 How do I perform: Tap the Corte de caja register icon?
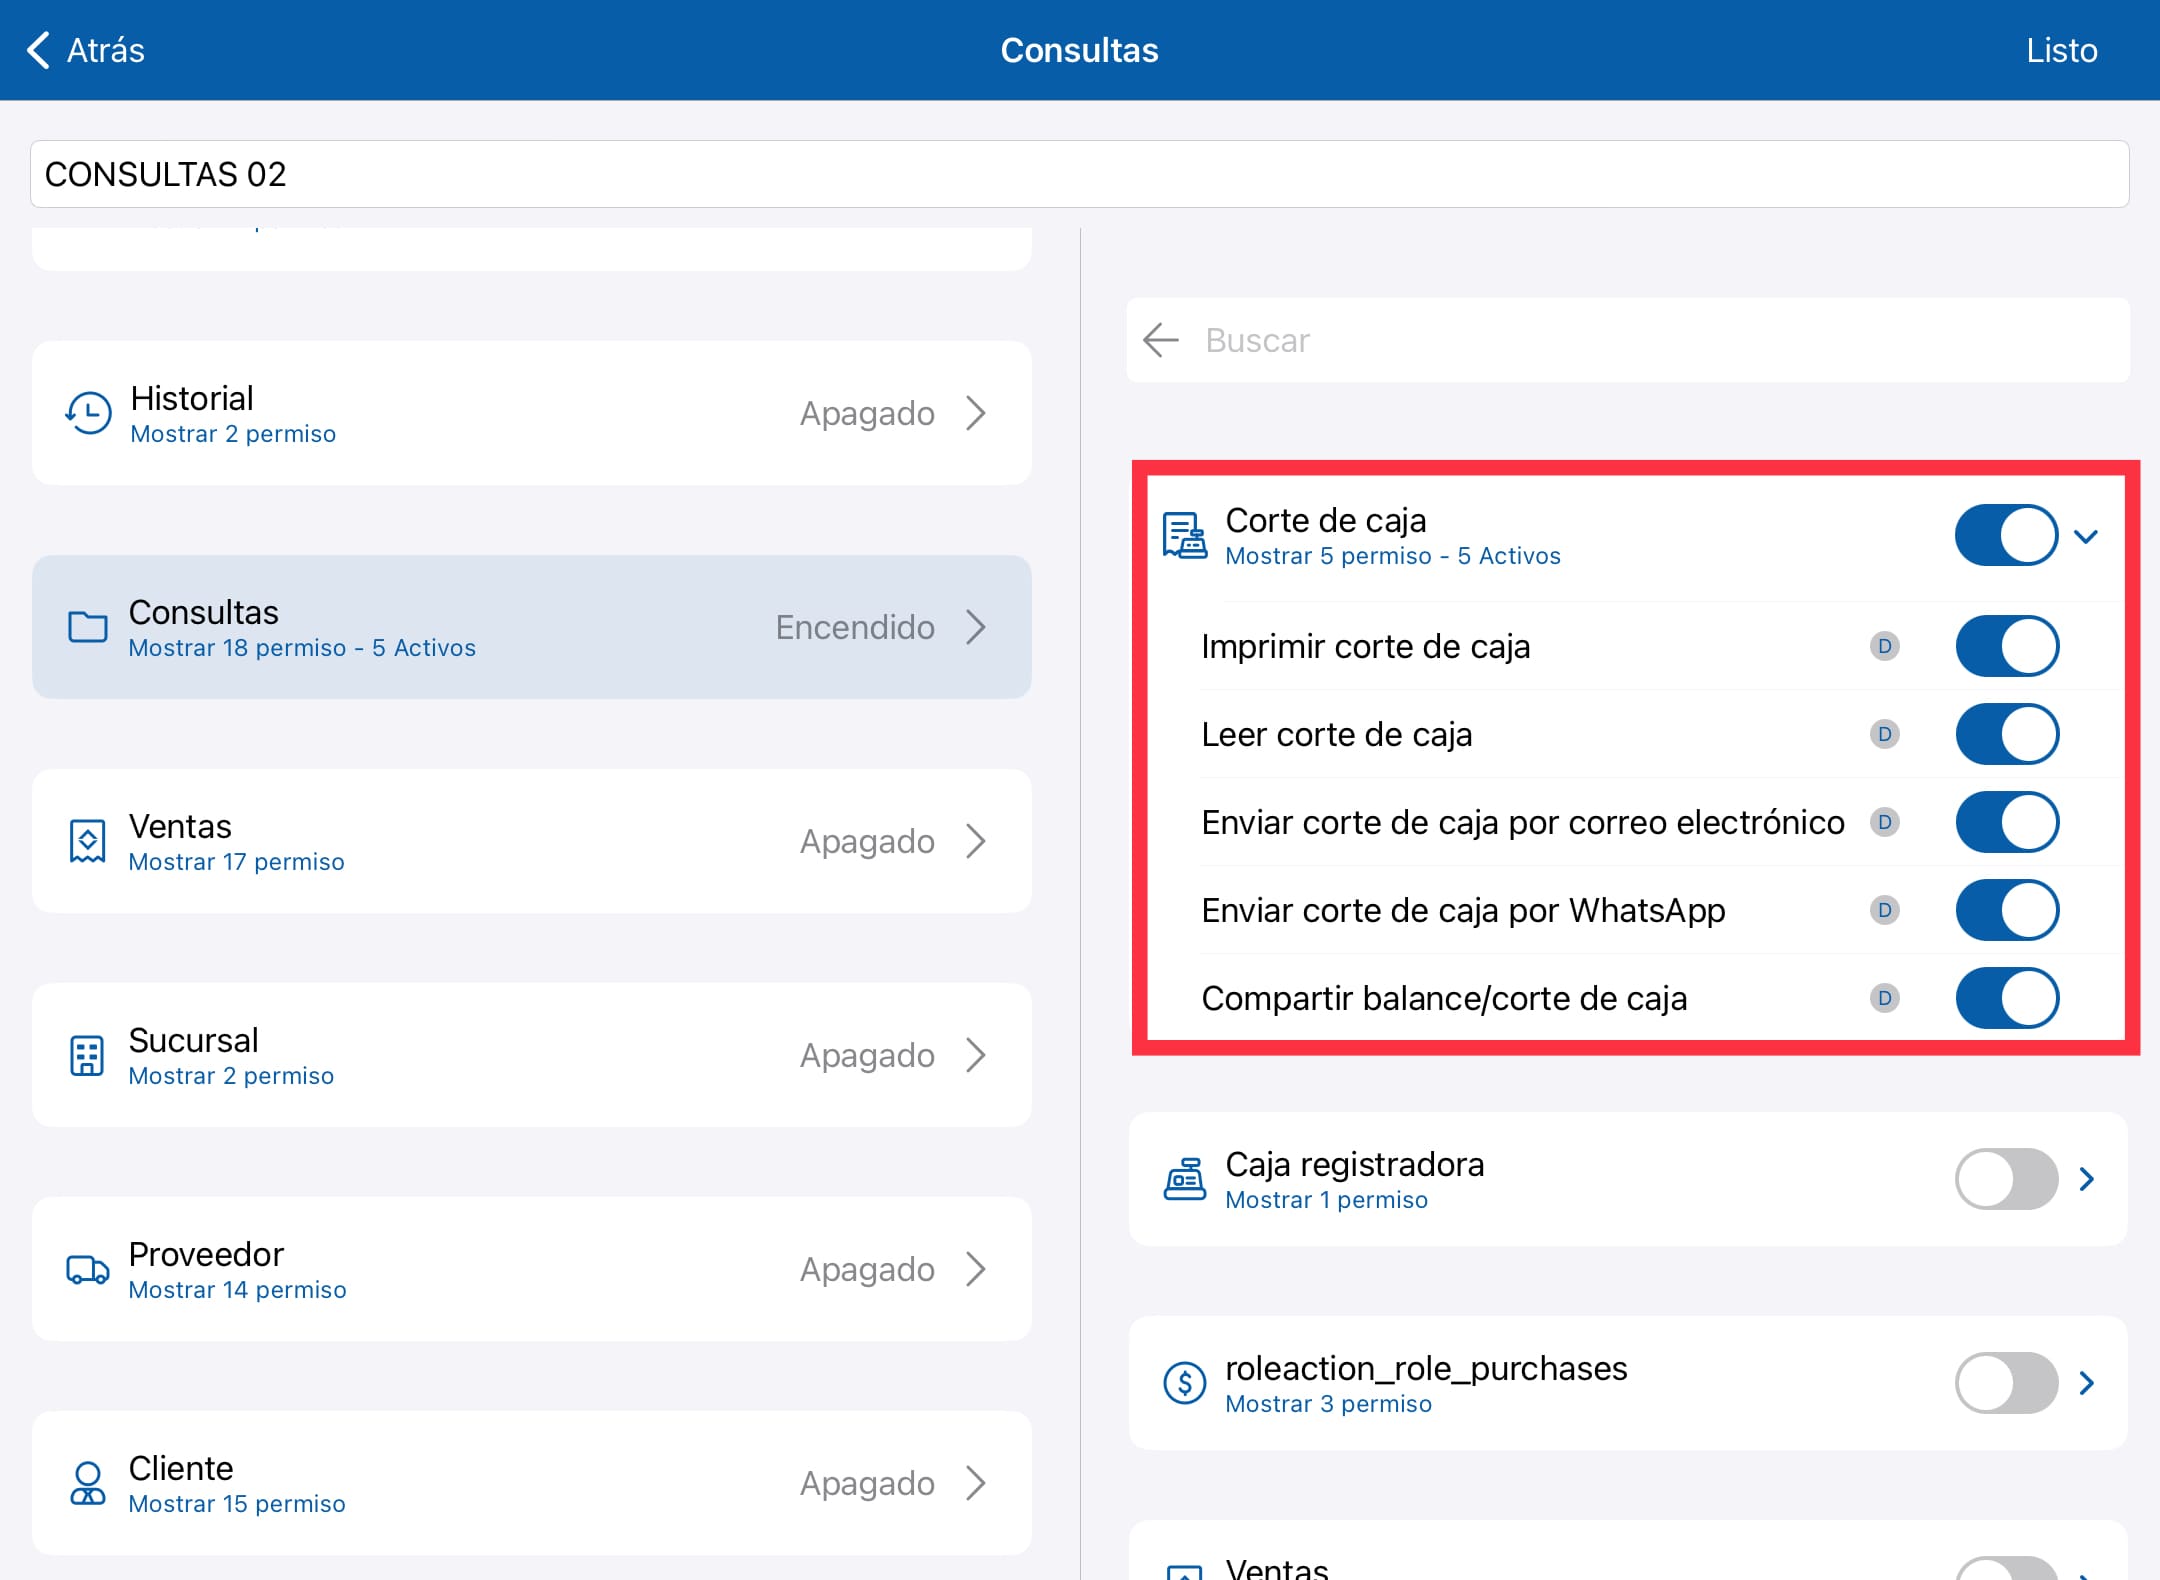[1185, 536]
